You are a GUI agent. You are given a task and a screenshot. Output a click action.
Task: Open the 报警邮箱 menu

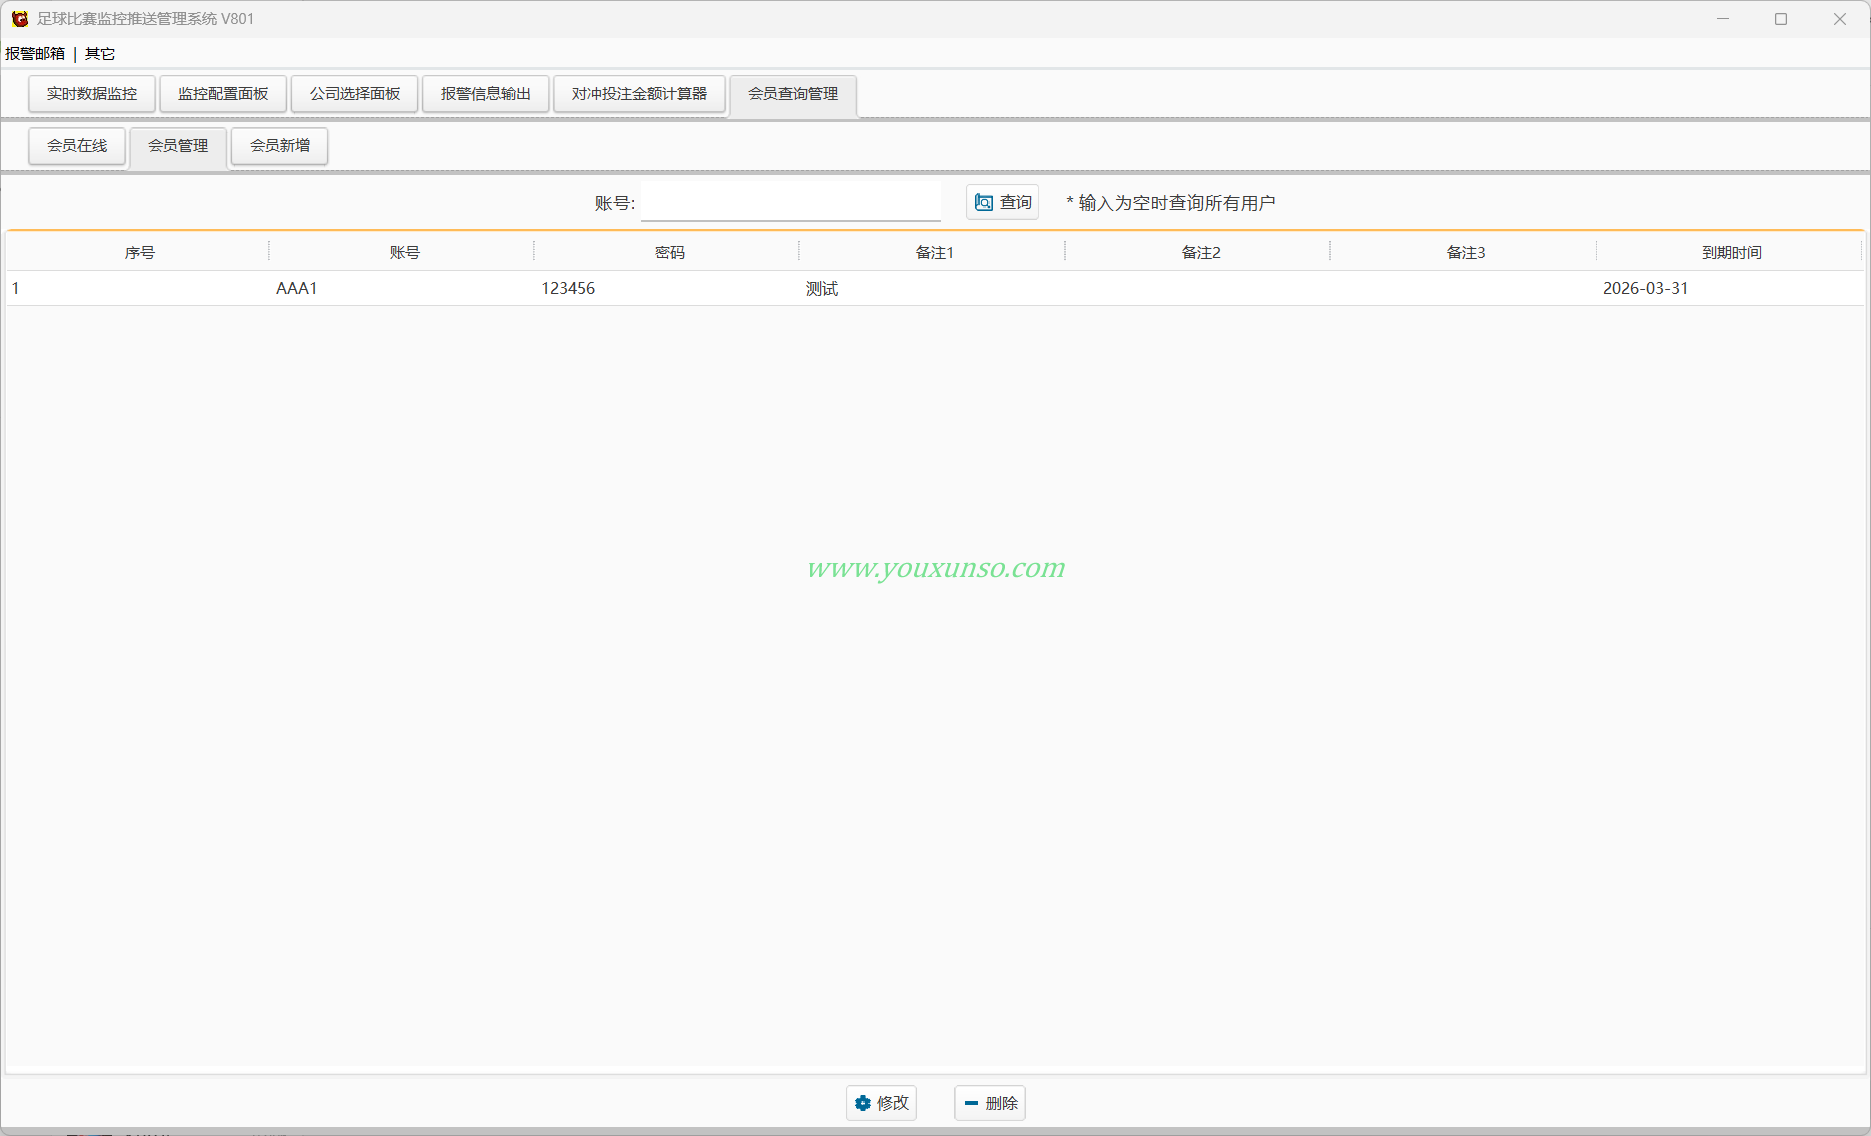click(35, 54)
